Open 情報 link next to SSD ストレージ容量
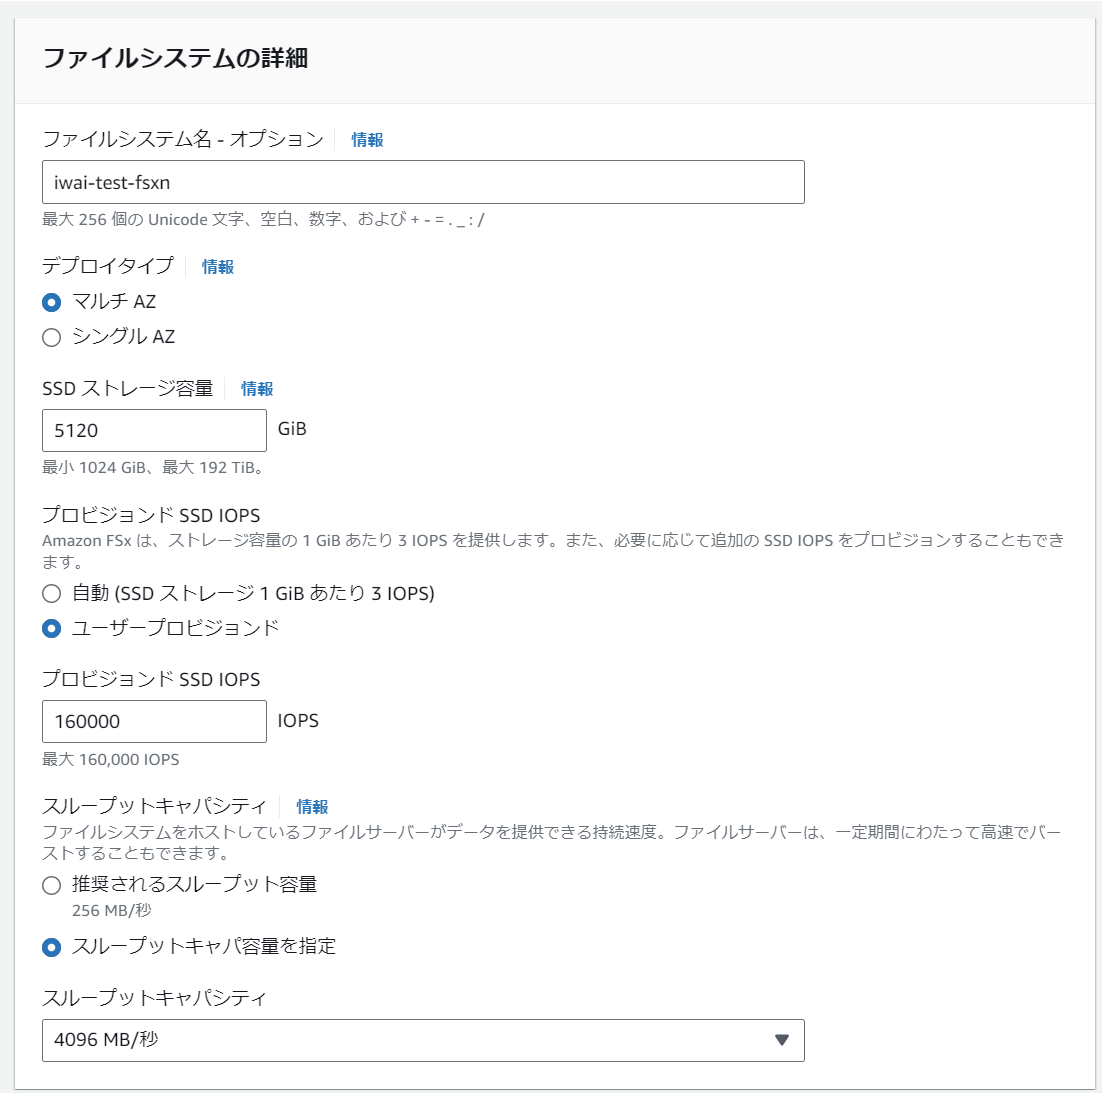The width and height of the screenshot is (1102, 1093). 257,389
